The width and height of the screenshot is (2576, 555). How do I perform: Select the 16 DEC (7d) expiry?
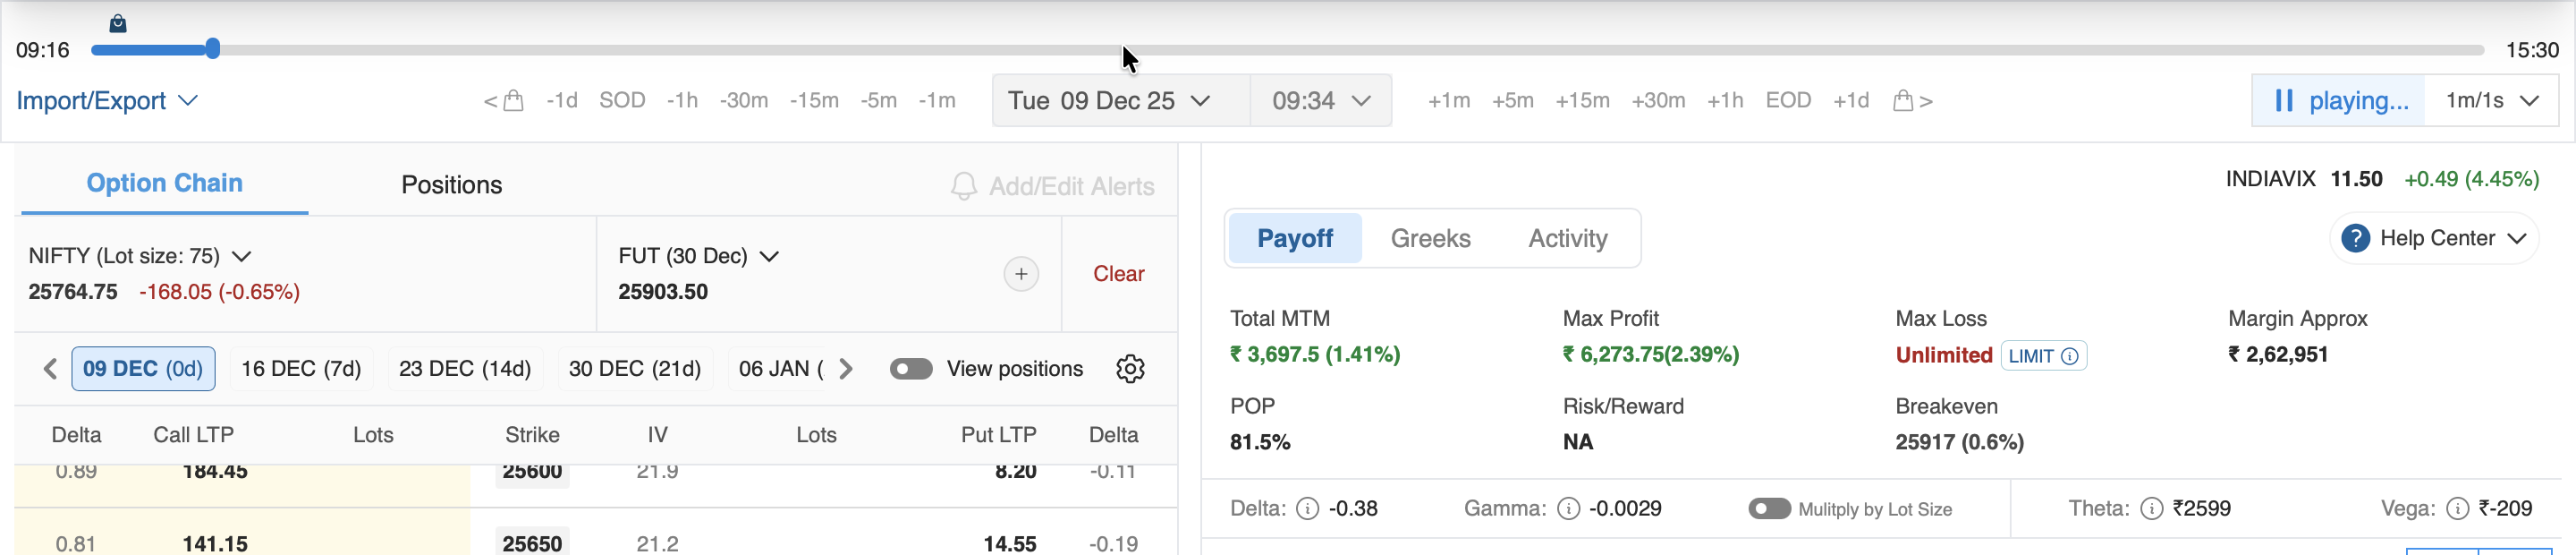(x=301, y=369)
